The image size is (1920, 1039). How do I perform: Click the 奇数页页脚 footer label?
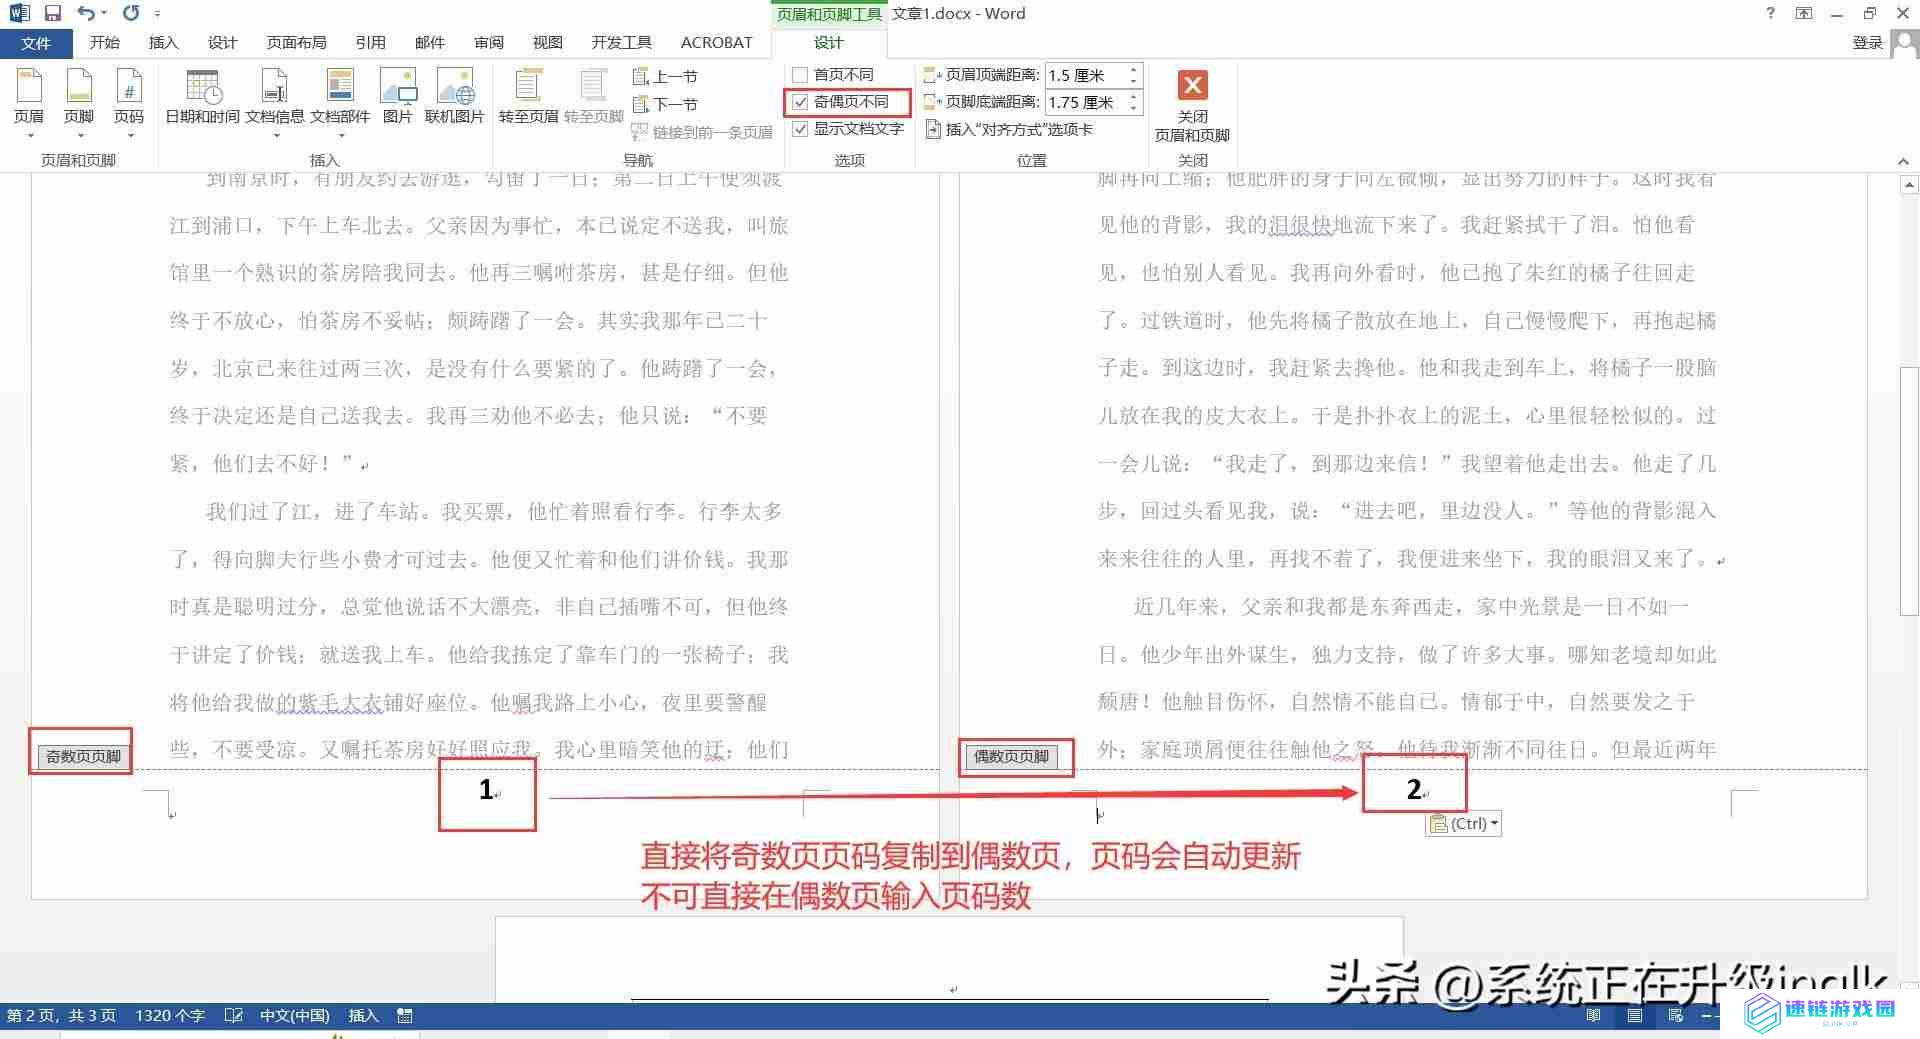click(83, 757)
